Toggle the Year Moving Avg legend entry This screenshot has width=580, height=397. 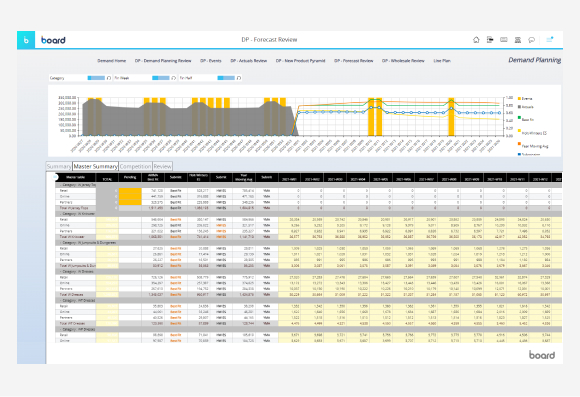[x=533, y=145]
